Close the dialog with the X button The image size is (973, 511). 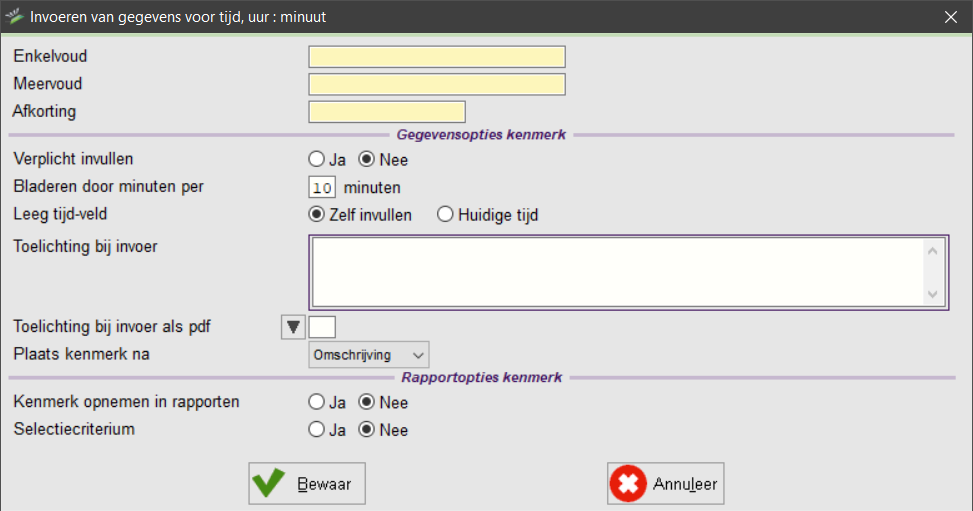tap(950, 17)
